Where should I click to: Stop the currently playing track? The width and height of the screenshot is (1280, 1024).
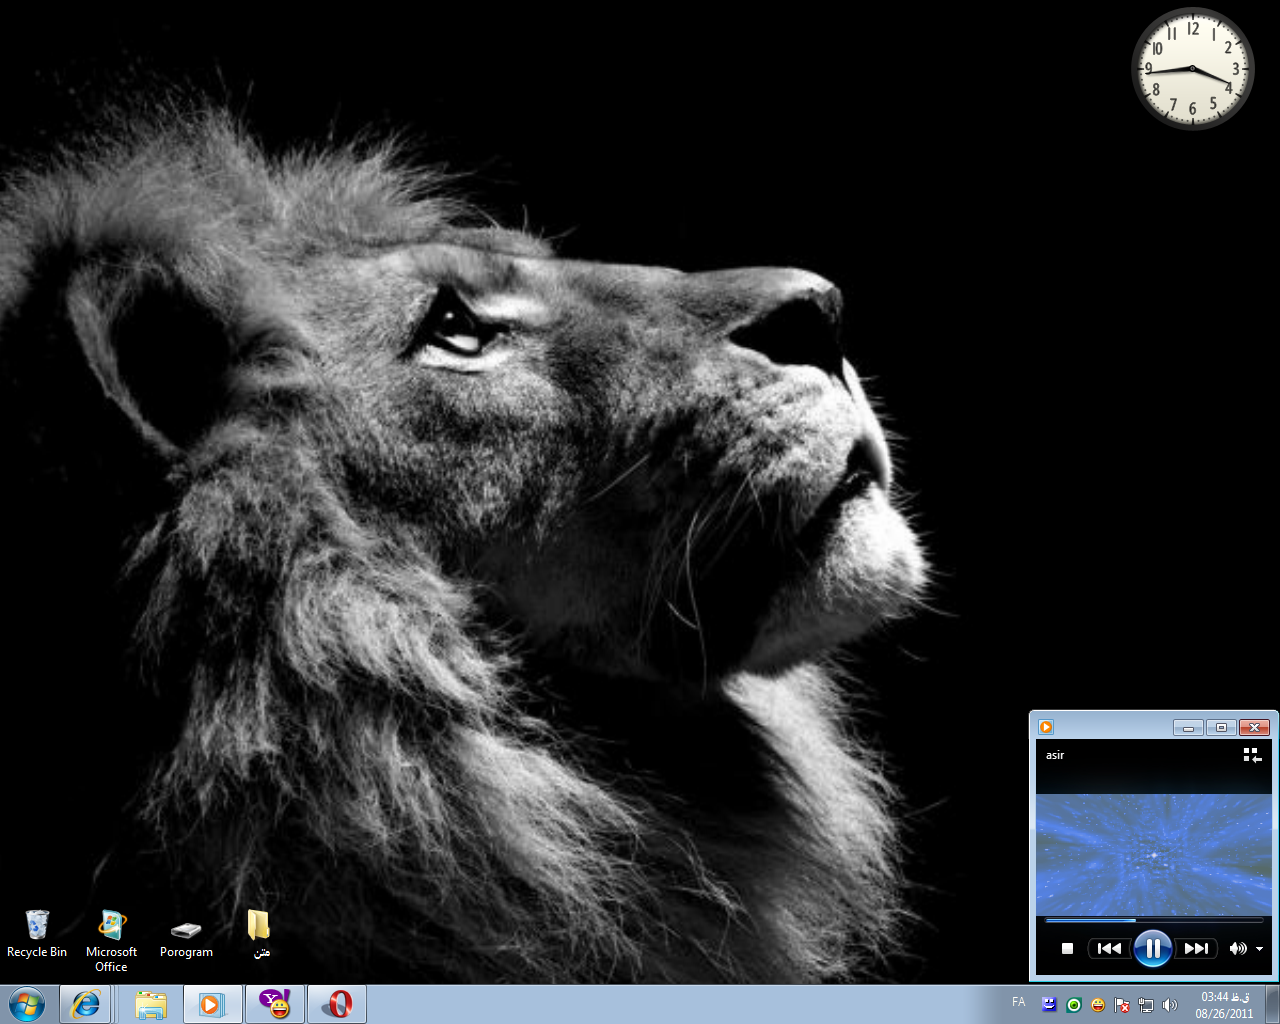tap(1067, 948)
